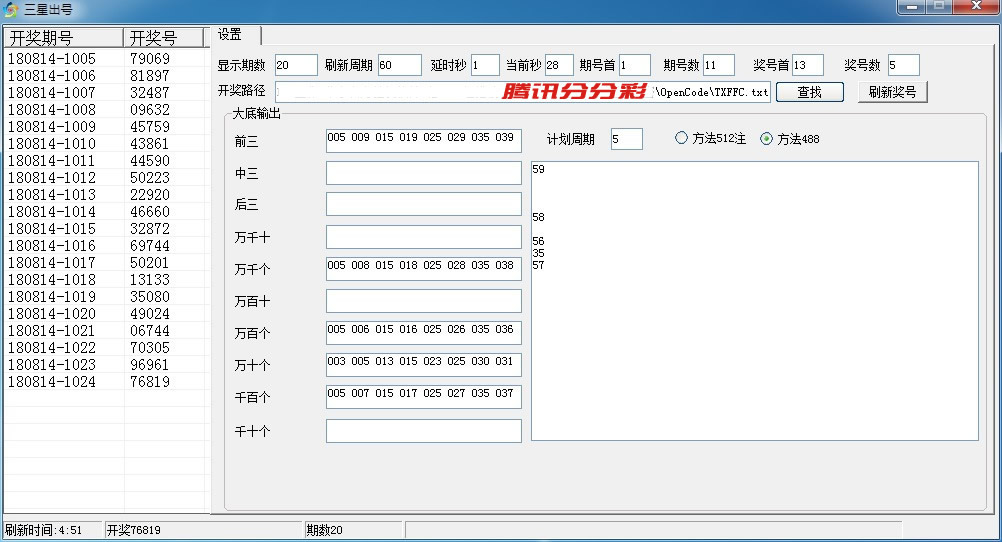Viewport: 1002px width, 542px height.
Task: Click the 开奖期号 column header
Action: pyautogui.click(x=63, y=38)
